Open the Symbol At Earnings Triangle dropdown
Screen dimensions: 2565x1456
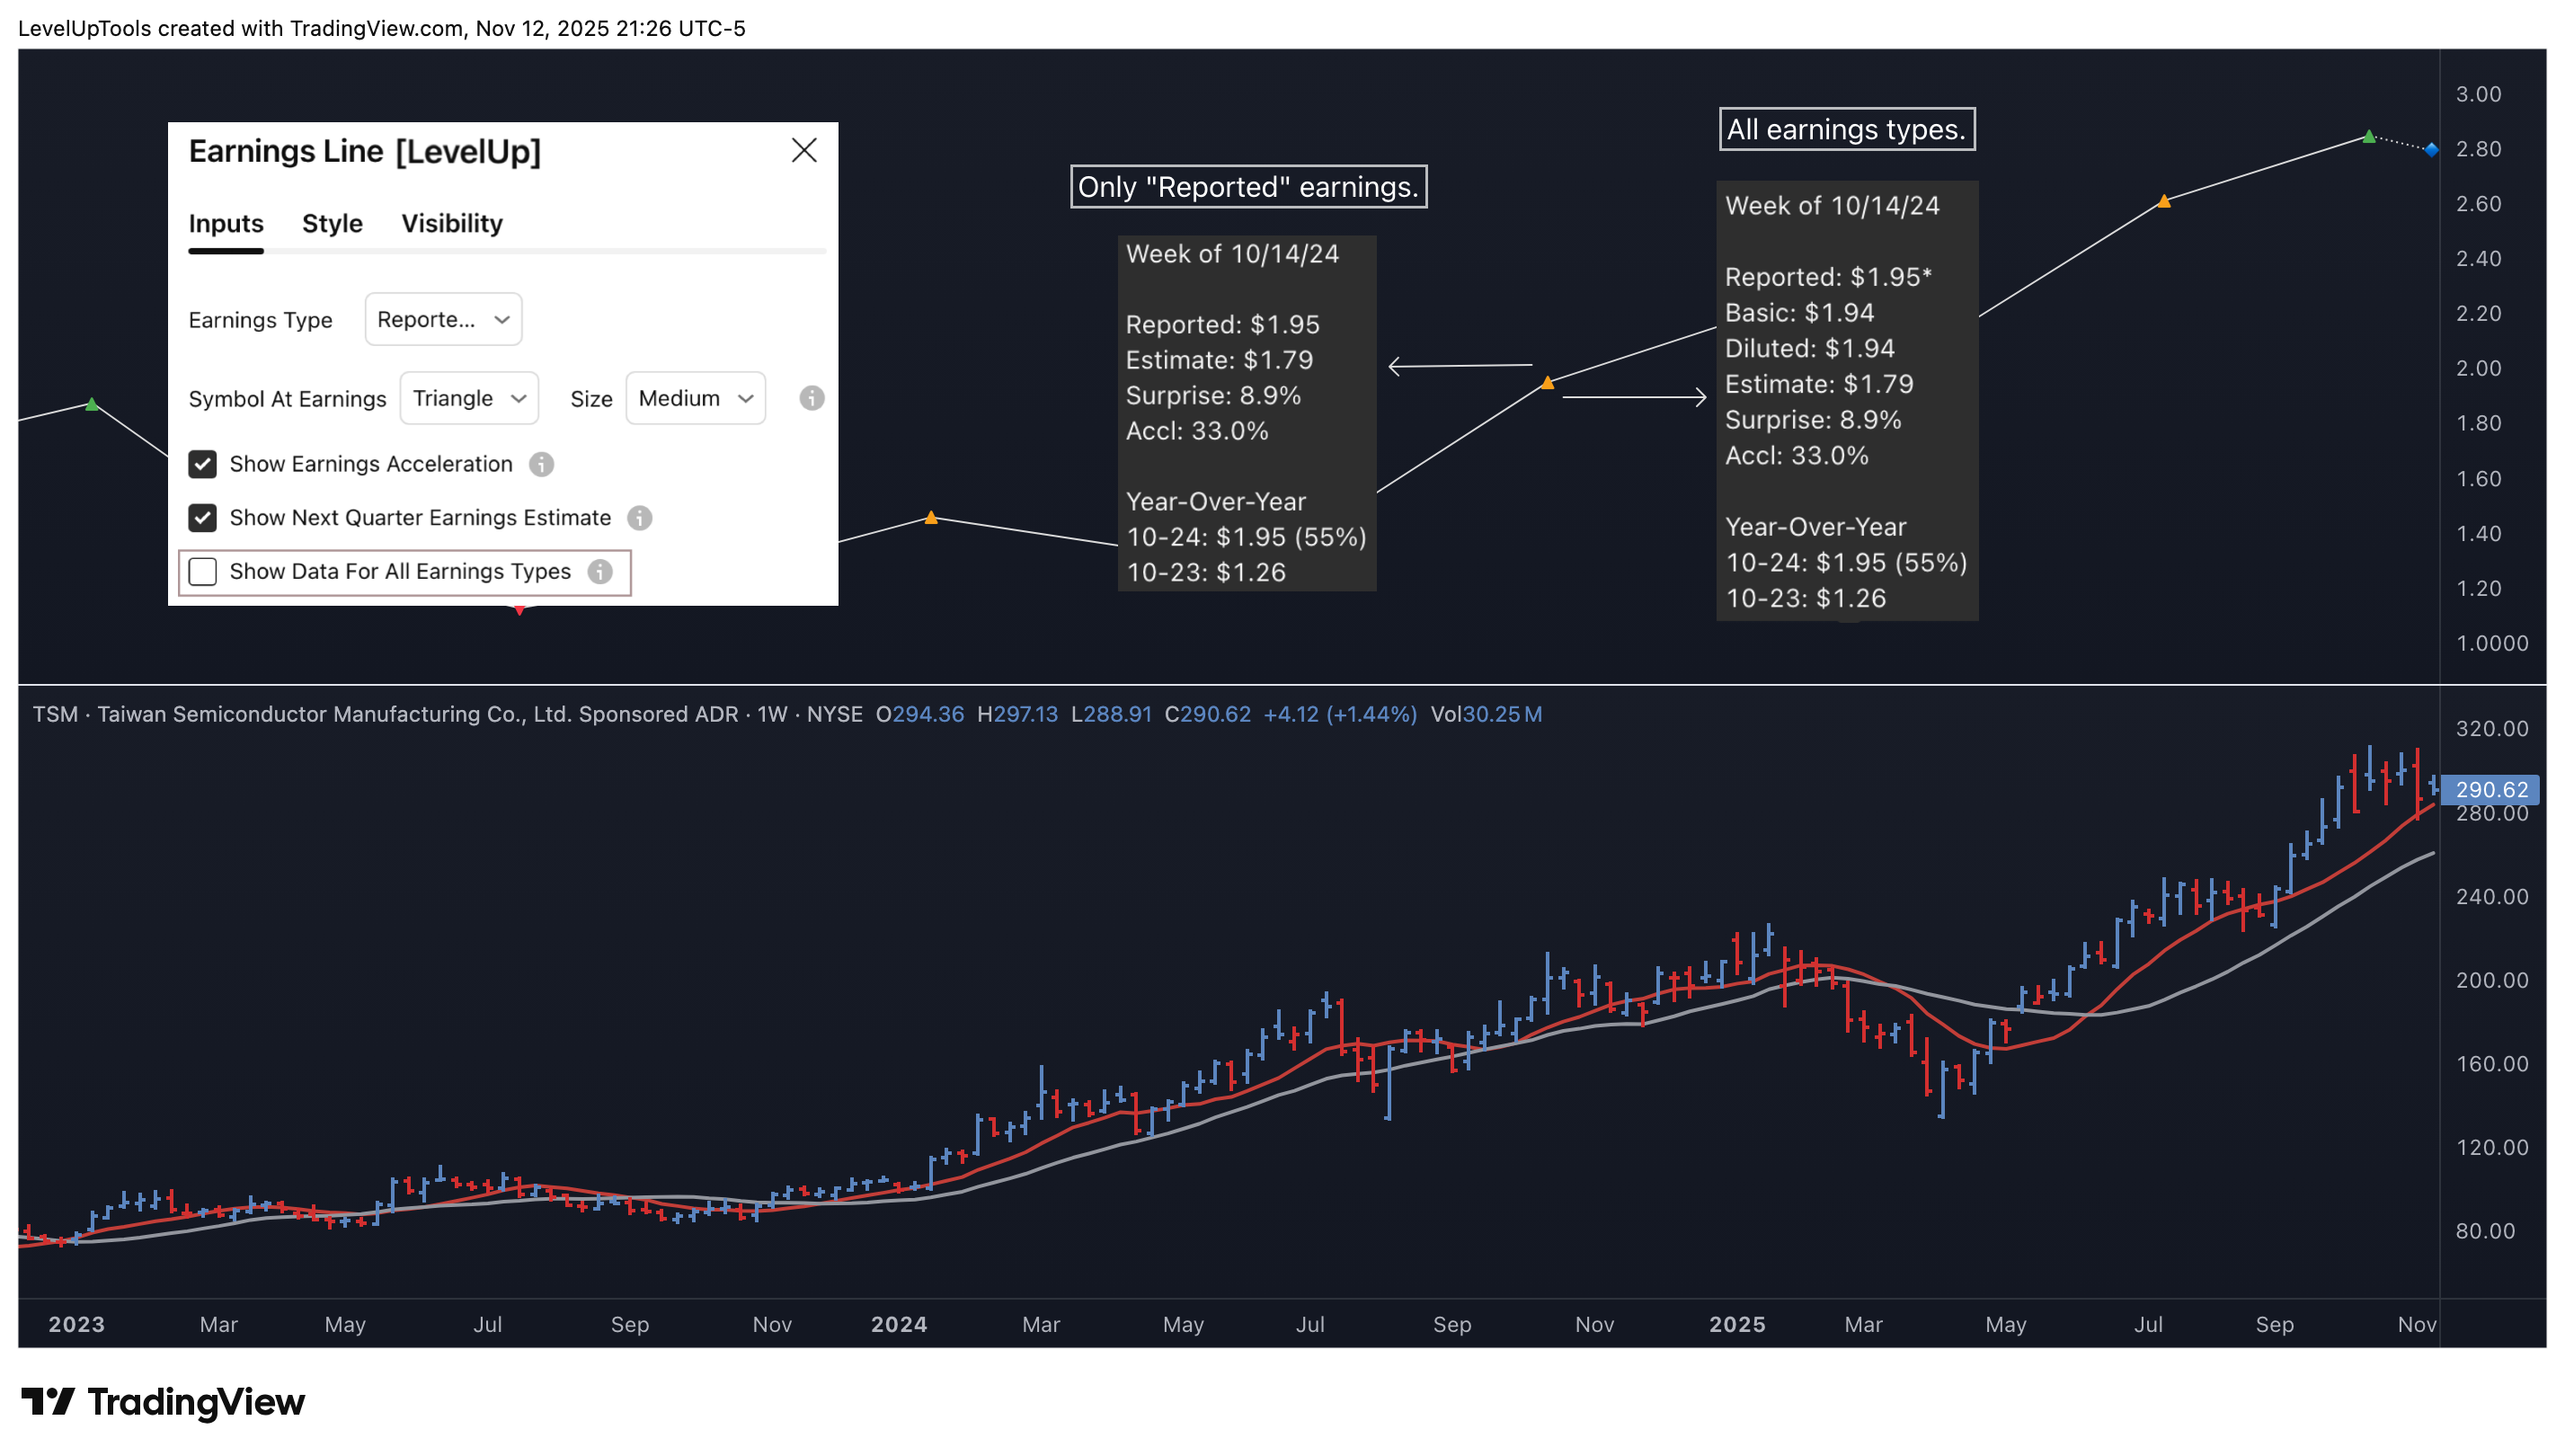click(x=469, y=398)
